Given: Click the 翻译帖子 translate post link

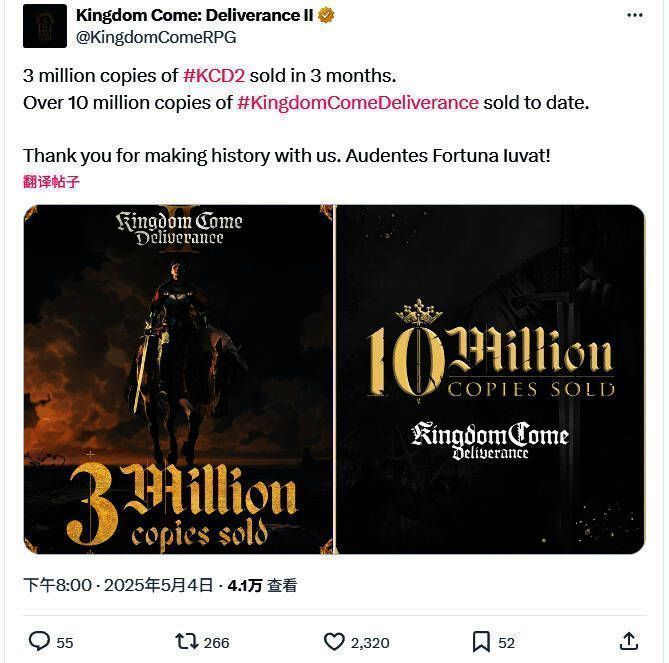Looking at the screenshot, I should pyautogui.click(x=51, y=182).
